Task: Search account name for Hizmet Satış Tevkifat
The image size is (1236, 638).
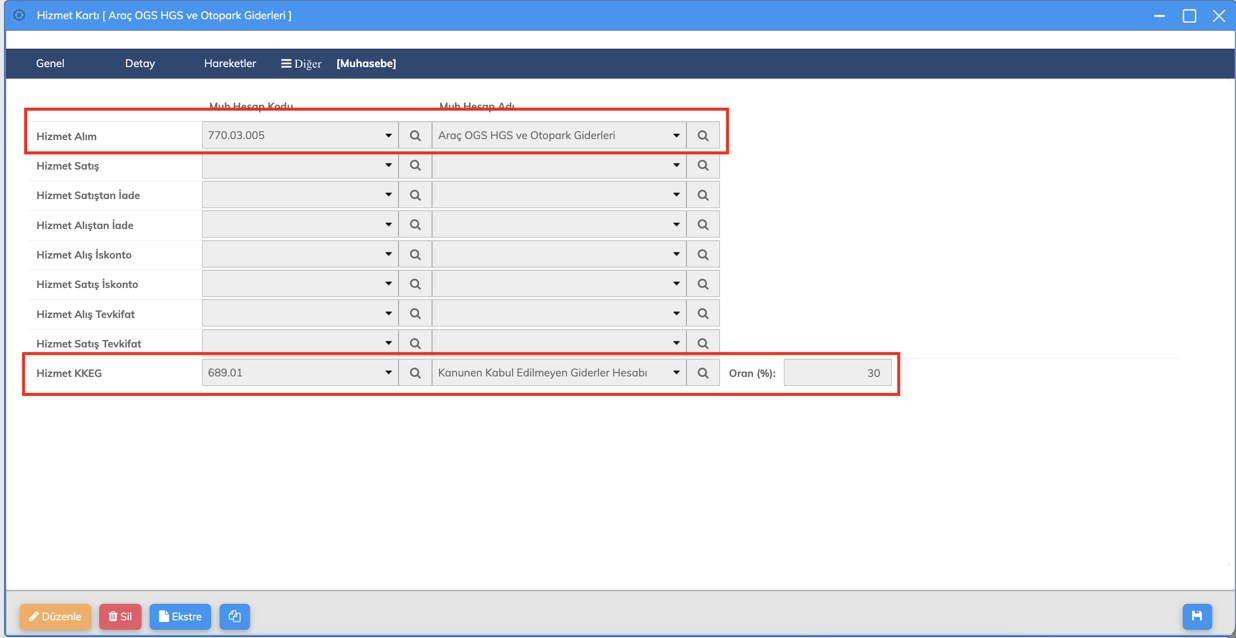Action: pos(703,344)
